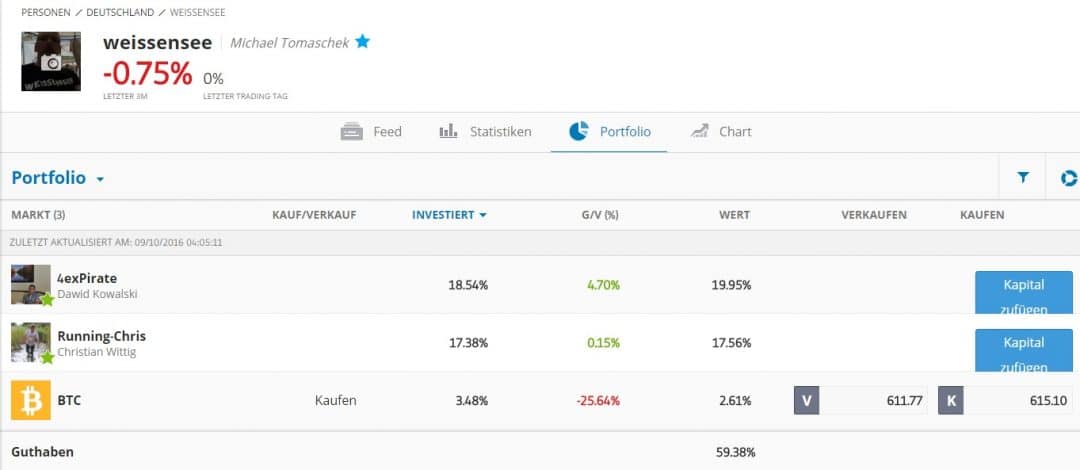The image size is (1080, 470).
Task: Click the blue star next to Michael Tomaschek
Action: (x=362, y=42)
